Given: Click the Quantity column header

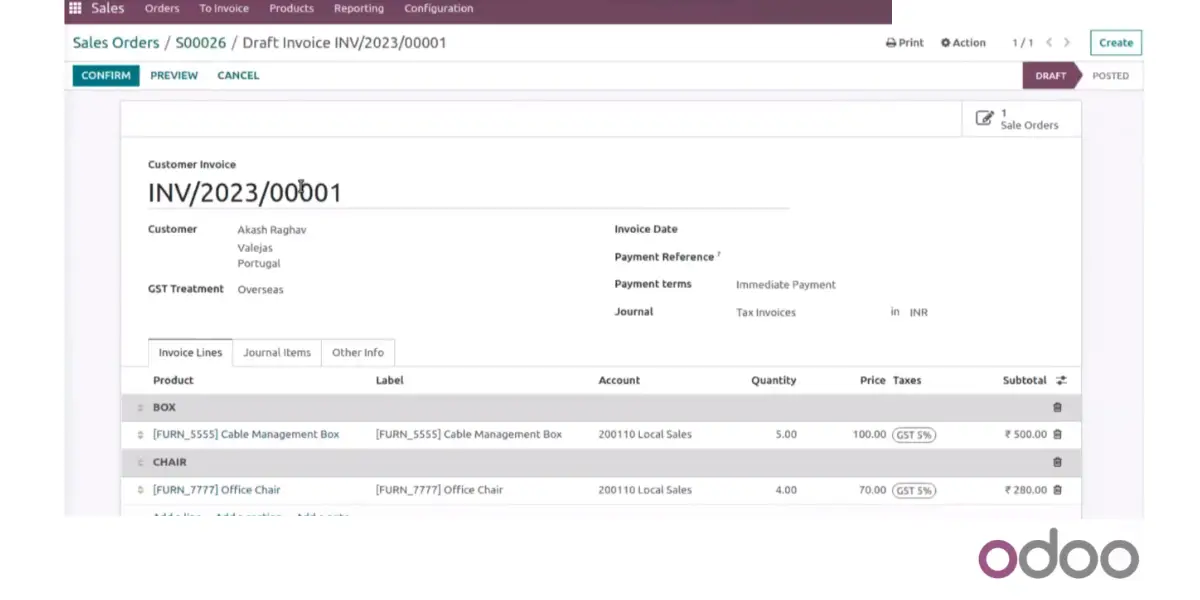Looking at the screenshot, I should click(x=774, y=380).
